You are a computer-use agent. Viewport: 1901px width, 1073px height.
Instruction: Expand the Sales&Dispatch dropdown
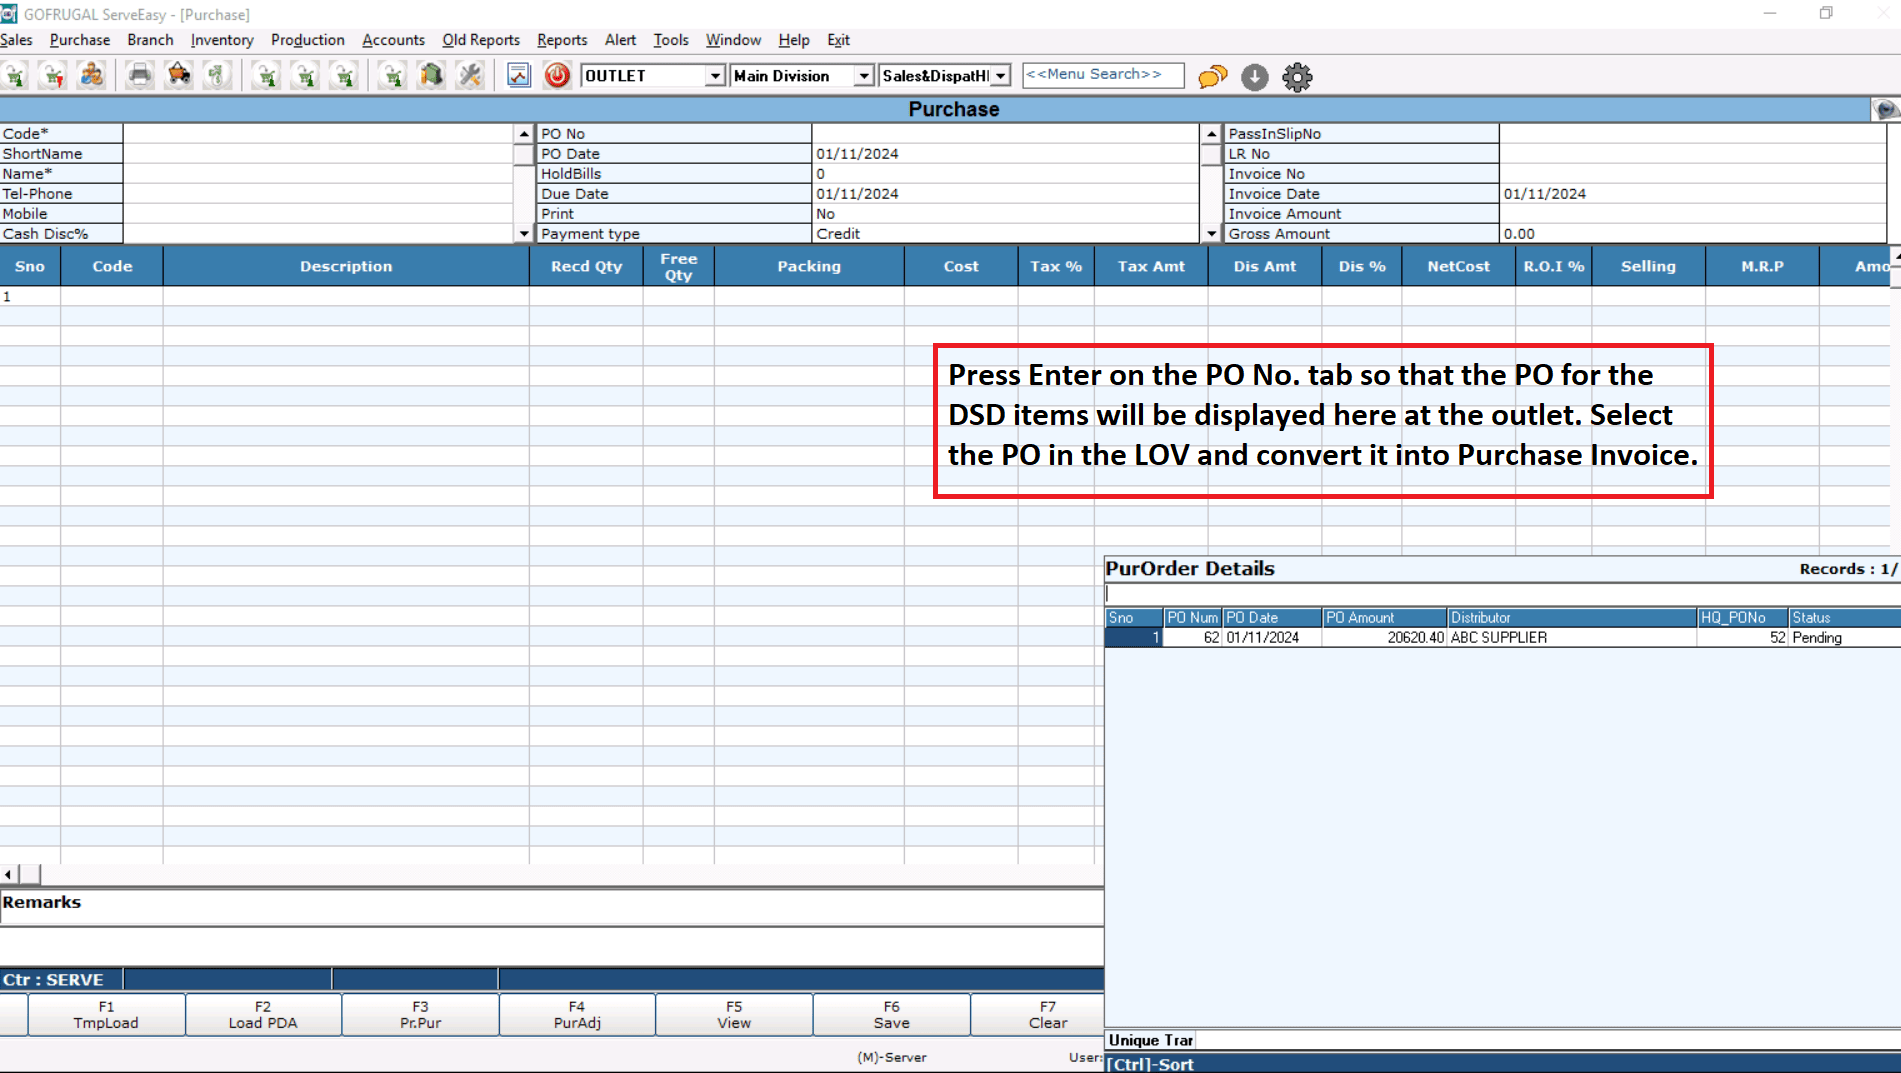tap(1000, 76)
